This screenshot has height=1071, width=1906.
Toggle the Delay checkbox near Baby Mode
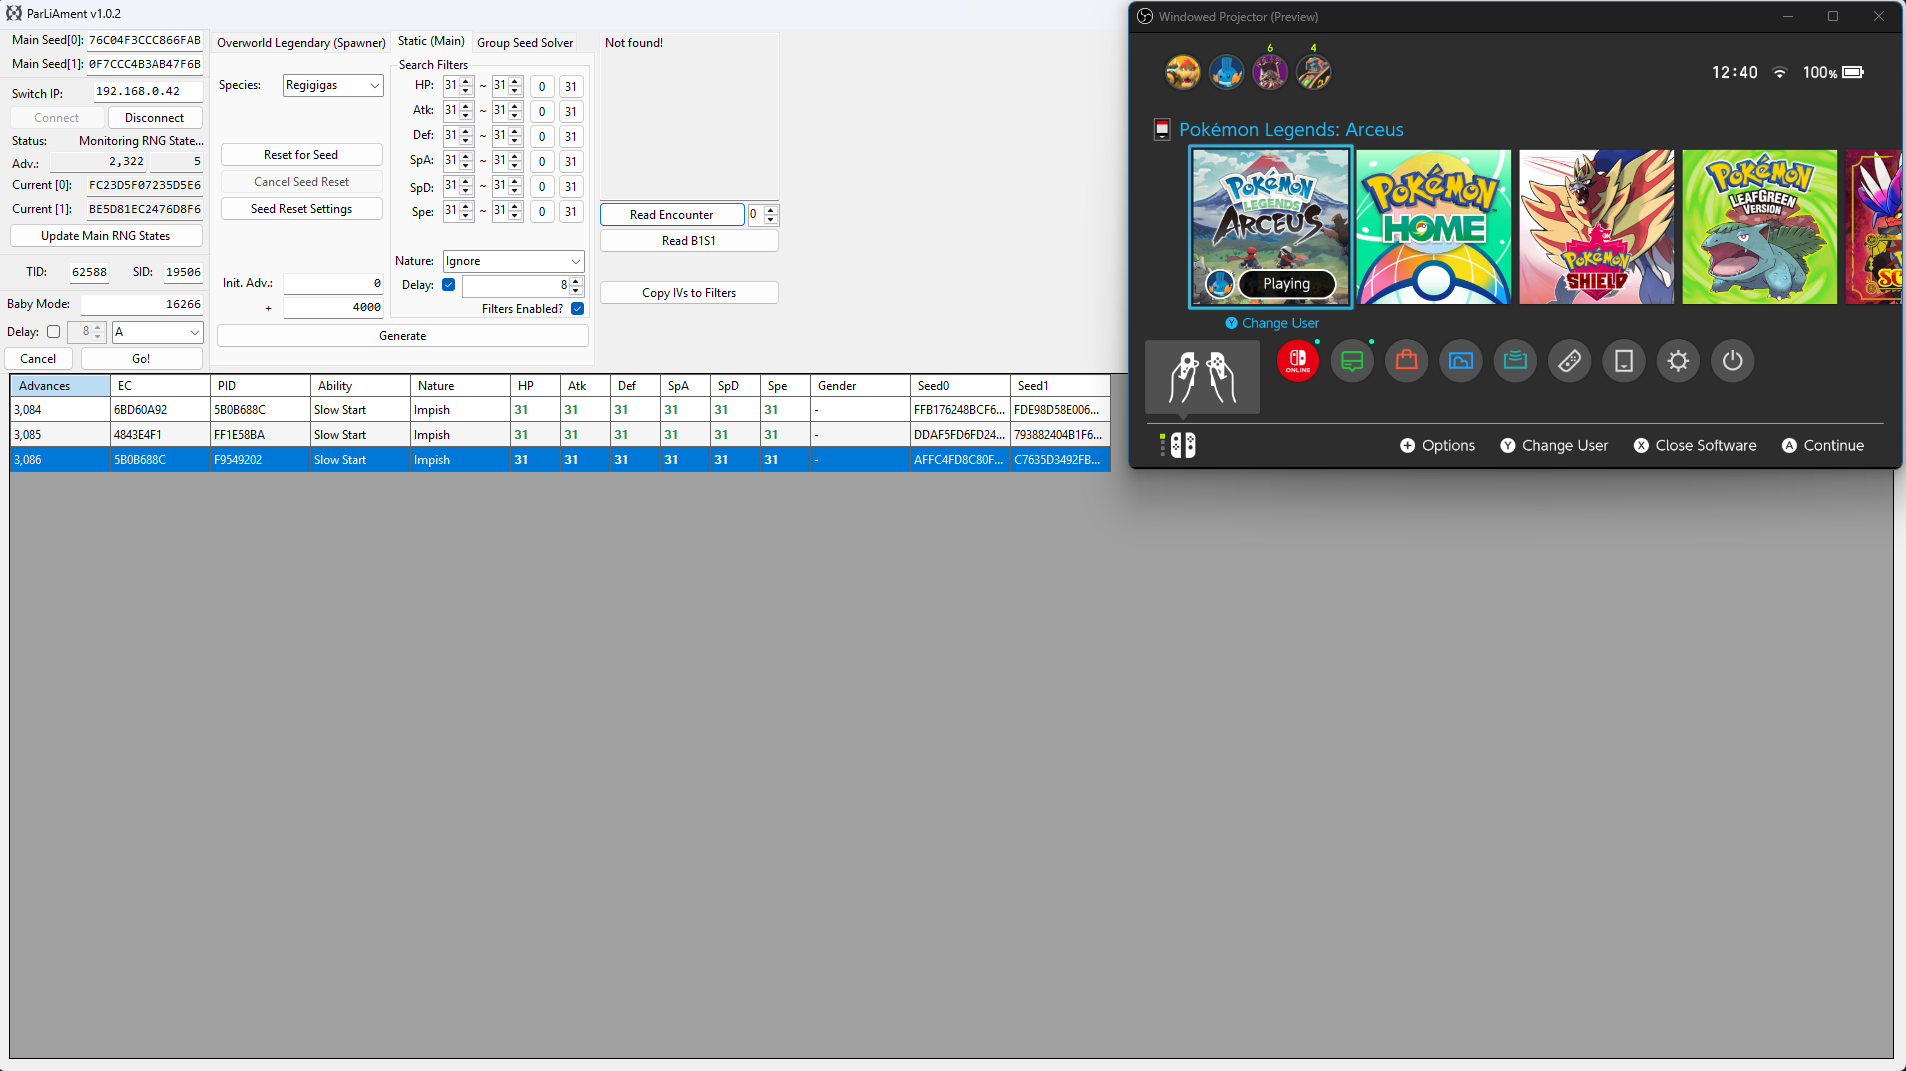53,332
